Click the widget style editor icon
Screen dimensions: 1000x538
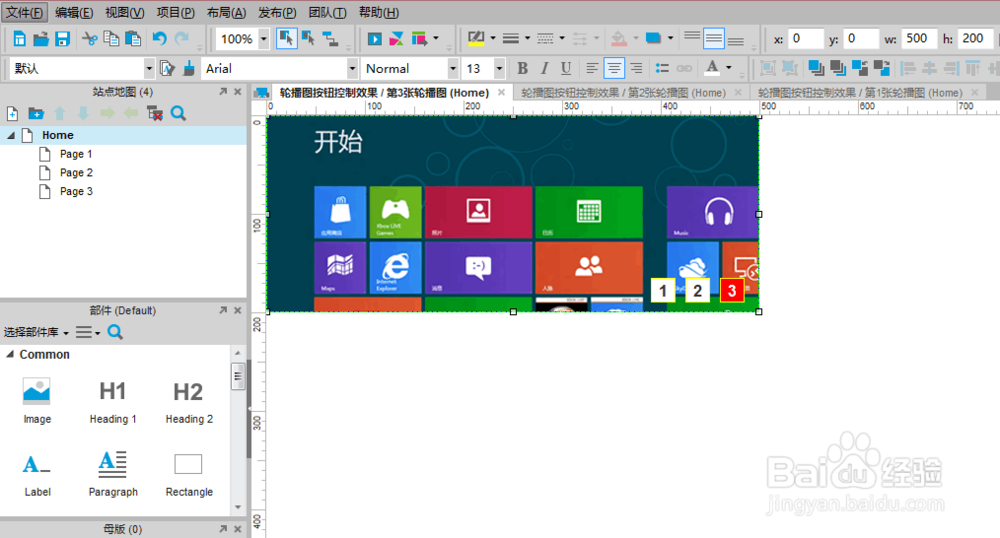(x=167, y=68)
